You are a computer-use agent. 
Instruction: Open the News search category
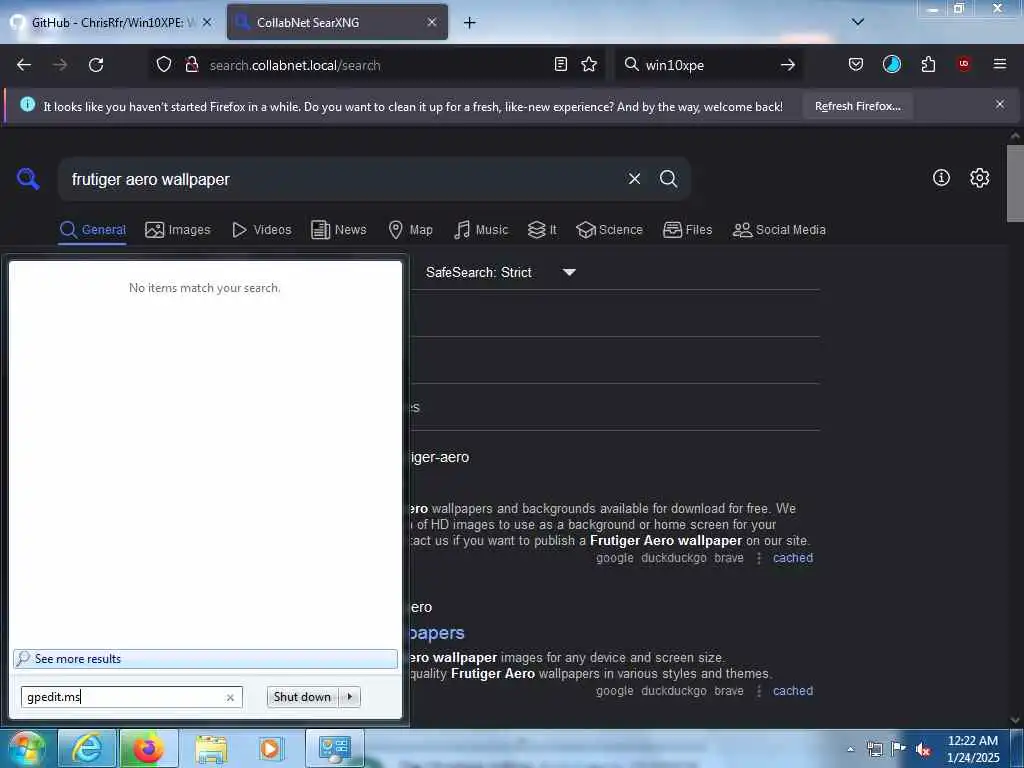click(339, 230)
